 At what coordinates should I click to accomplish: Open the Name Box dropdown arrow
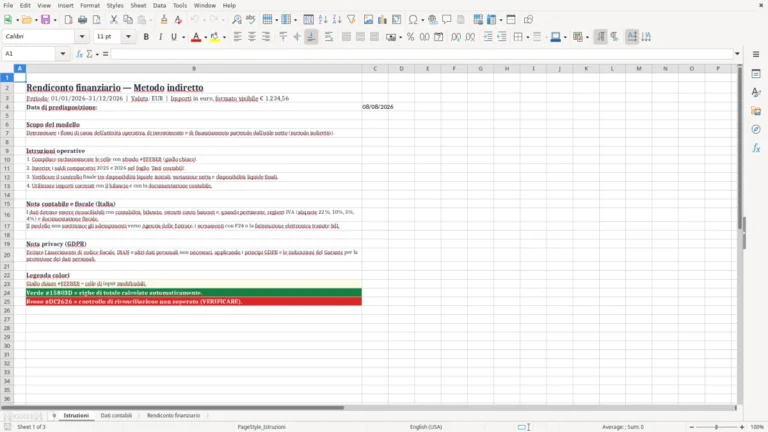coord(63,54)
